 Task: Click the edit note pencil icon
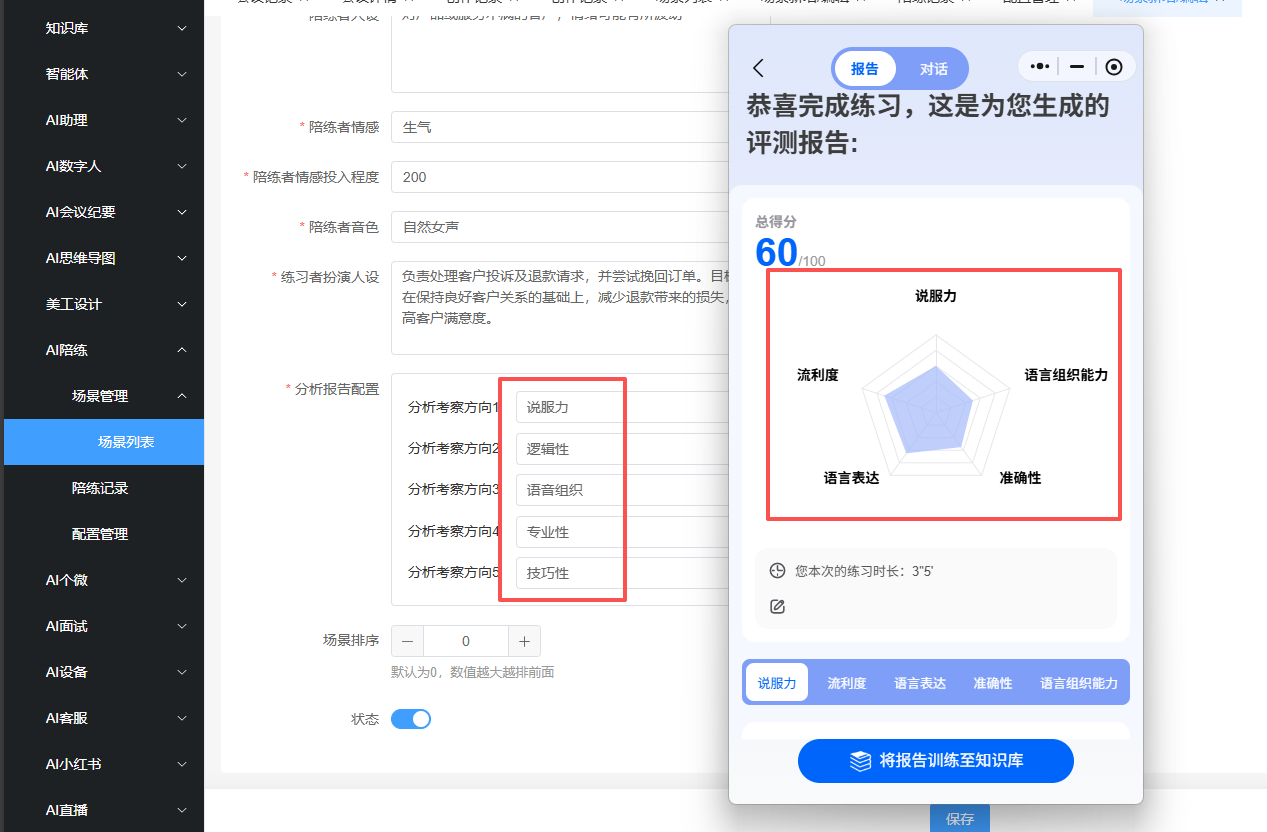[777, 606]
